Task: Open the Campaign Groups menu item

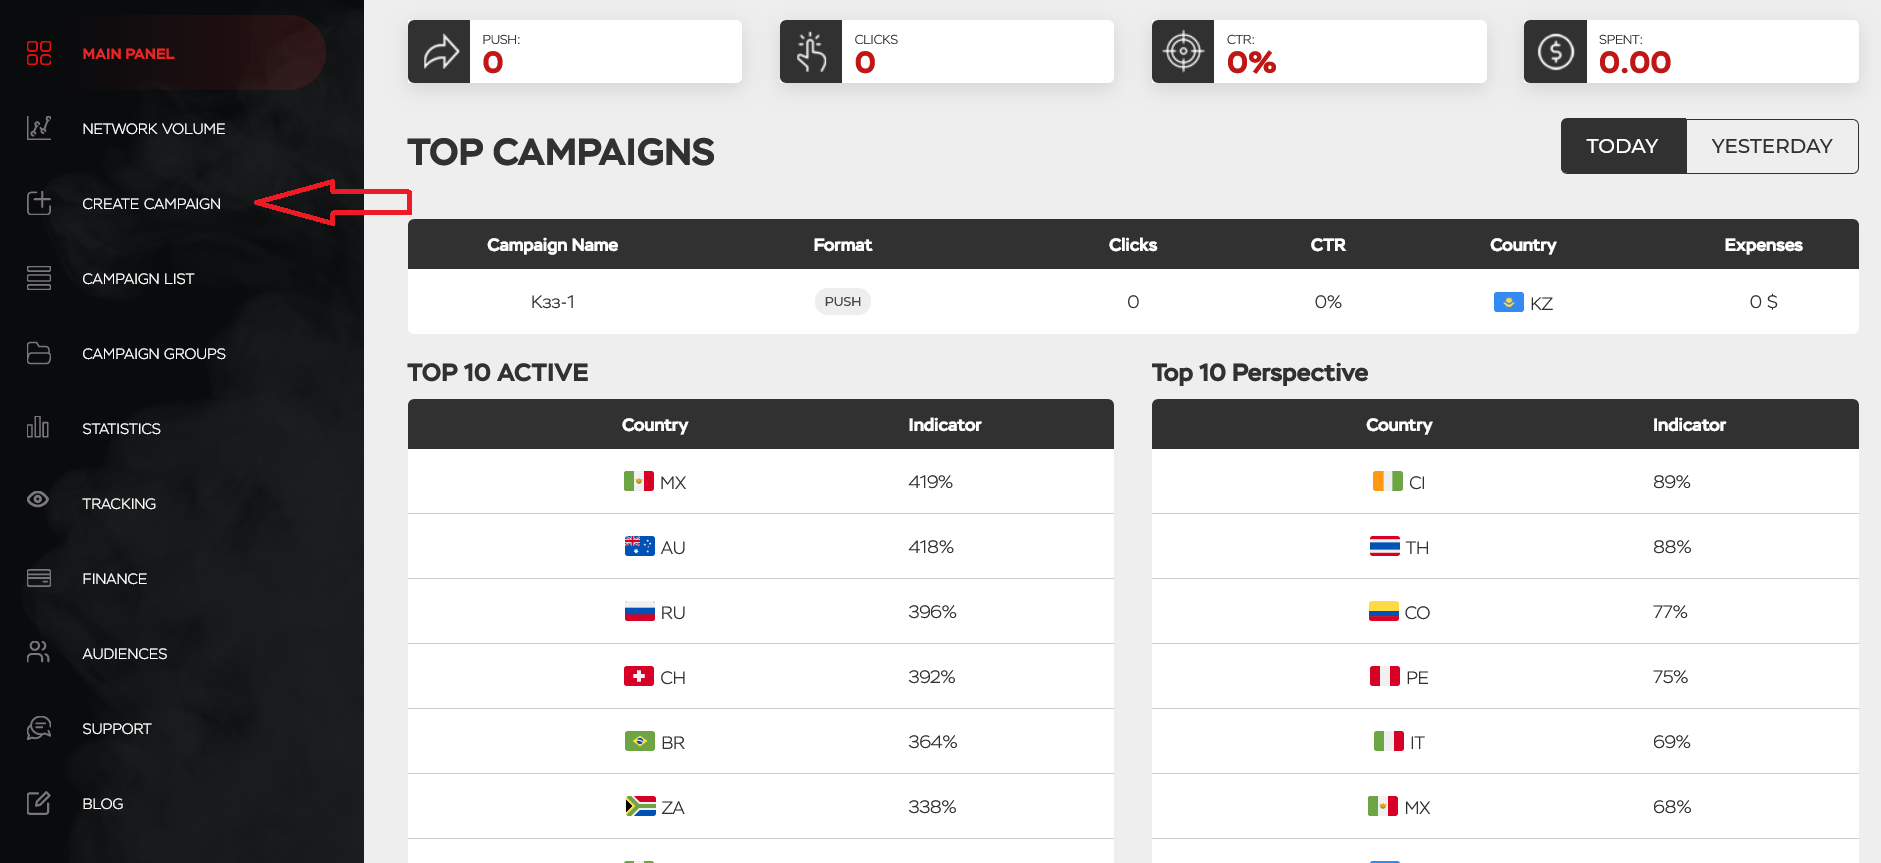Action: coord(154,354)
